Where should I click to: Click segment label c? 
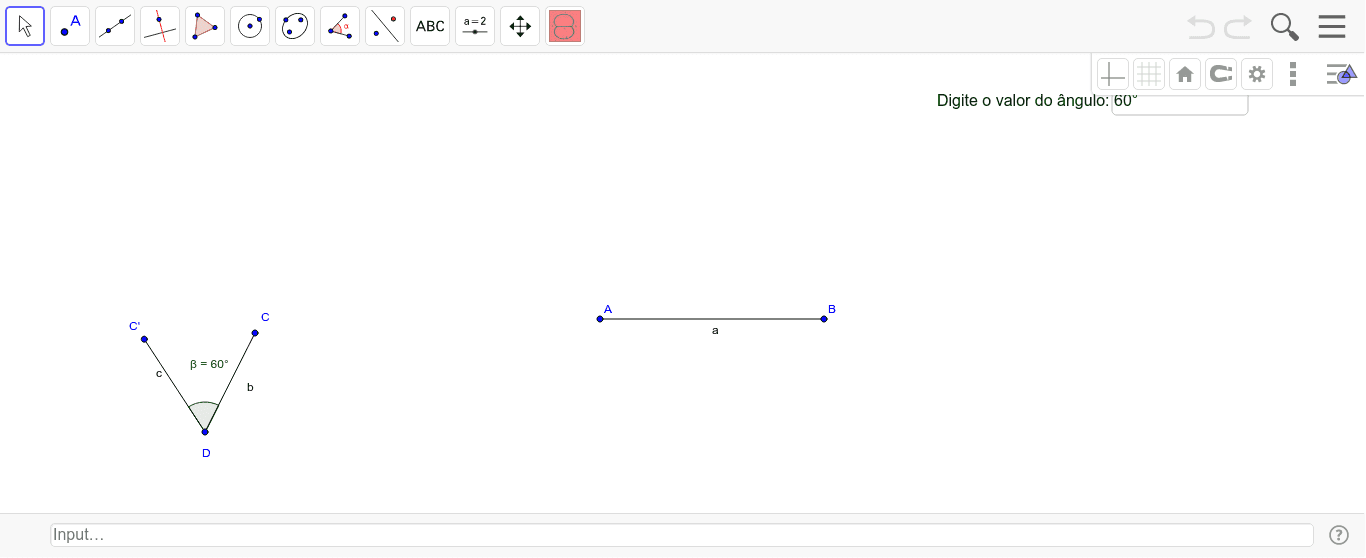159,374
